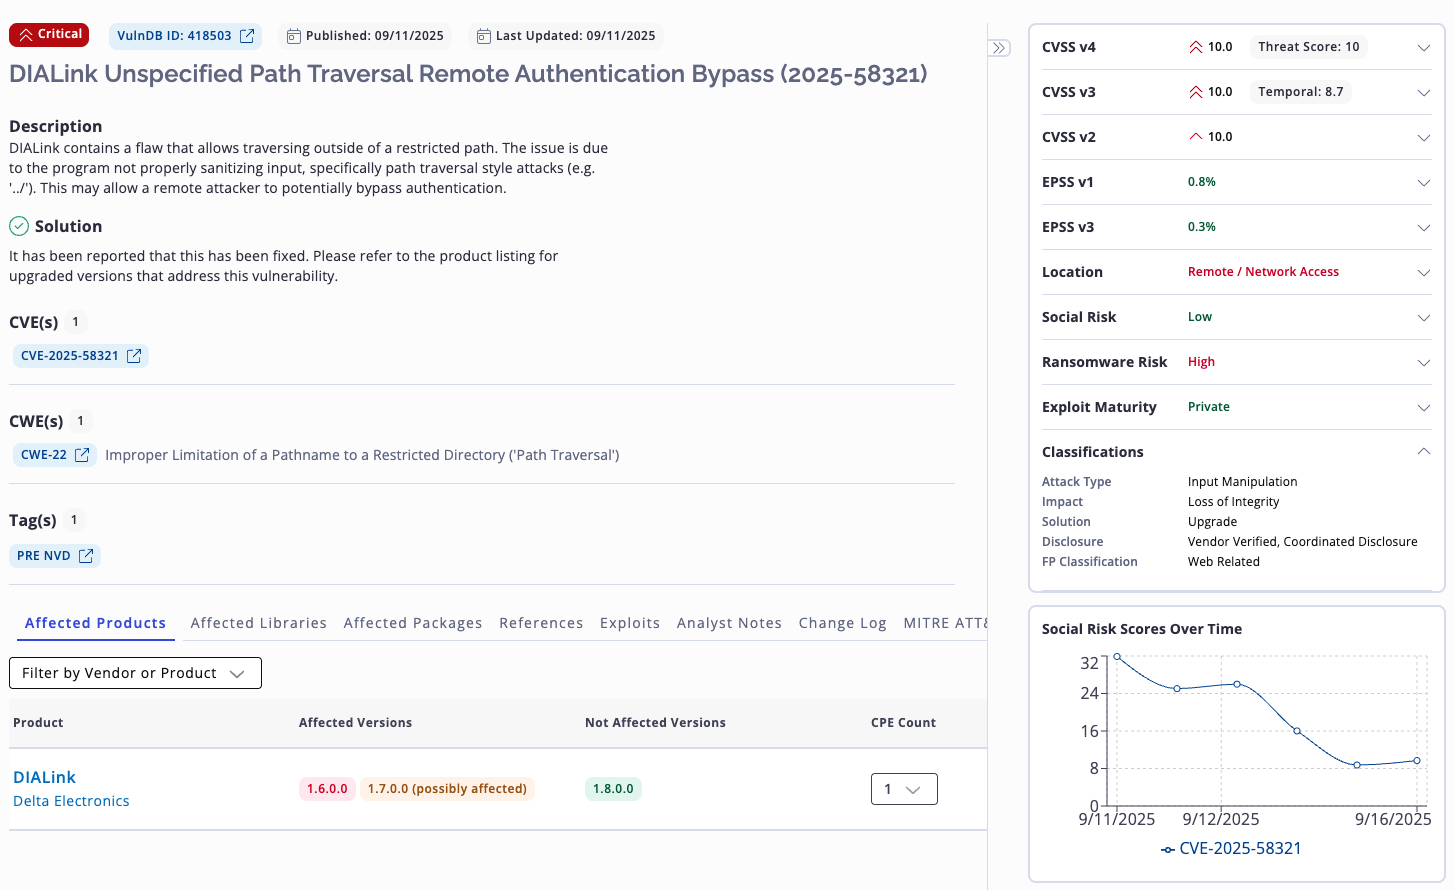Image resolution: width=1455 pixels, height=890 pixels.
Task: Click the 0.8% EPSS v1 value
Action: pyautogui.click(x=1201, y=182)
